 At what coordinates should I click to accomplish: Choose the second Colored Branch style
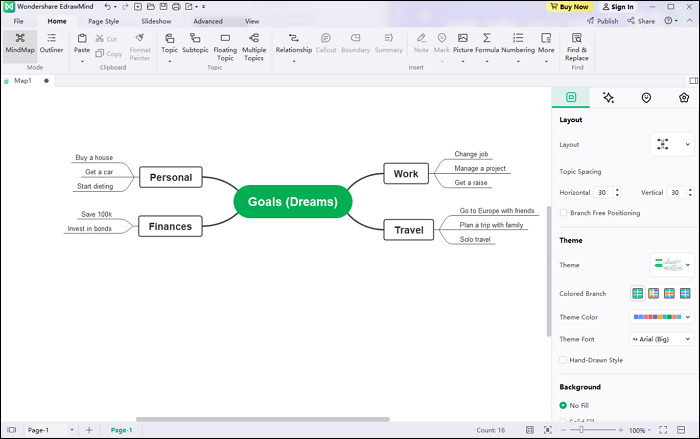pos(653,293)
